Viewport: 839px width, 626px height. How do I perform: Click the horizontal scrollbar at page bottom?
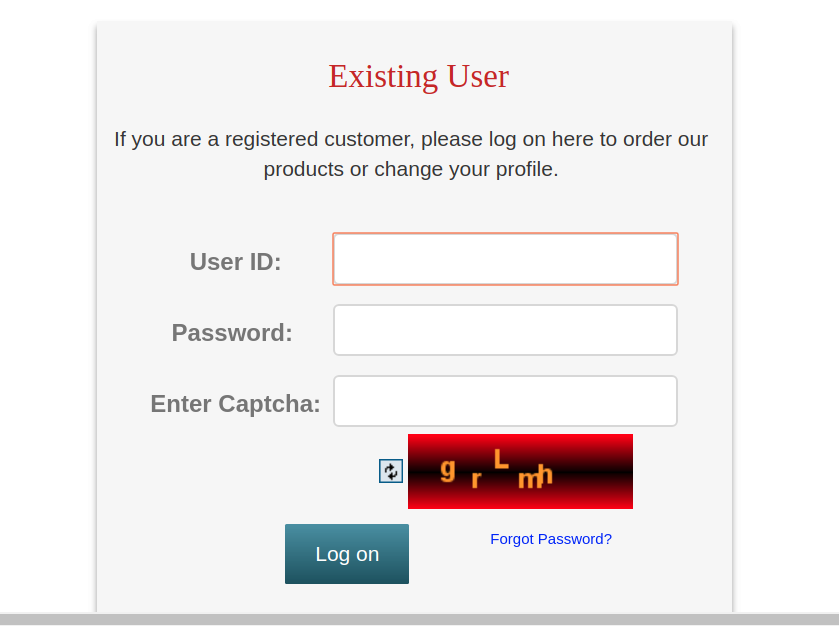(x=419, y=619)
